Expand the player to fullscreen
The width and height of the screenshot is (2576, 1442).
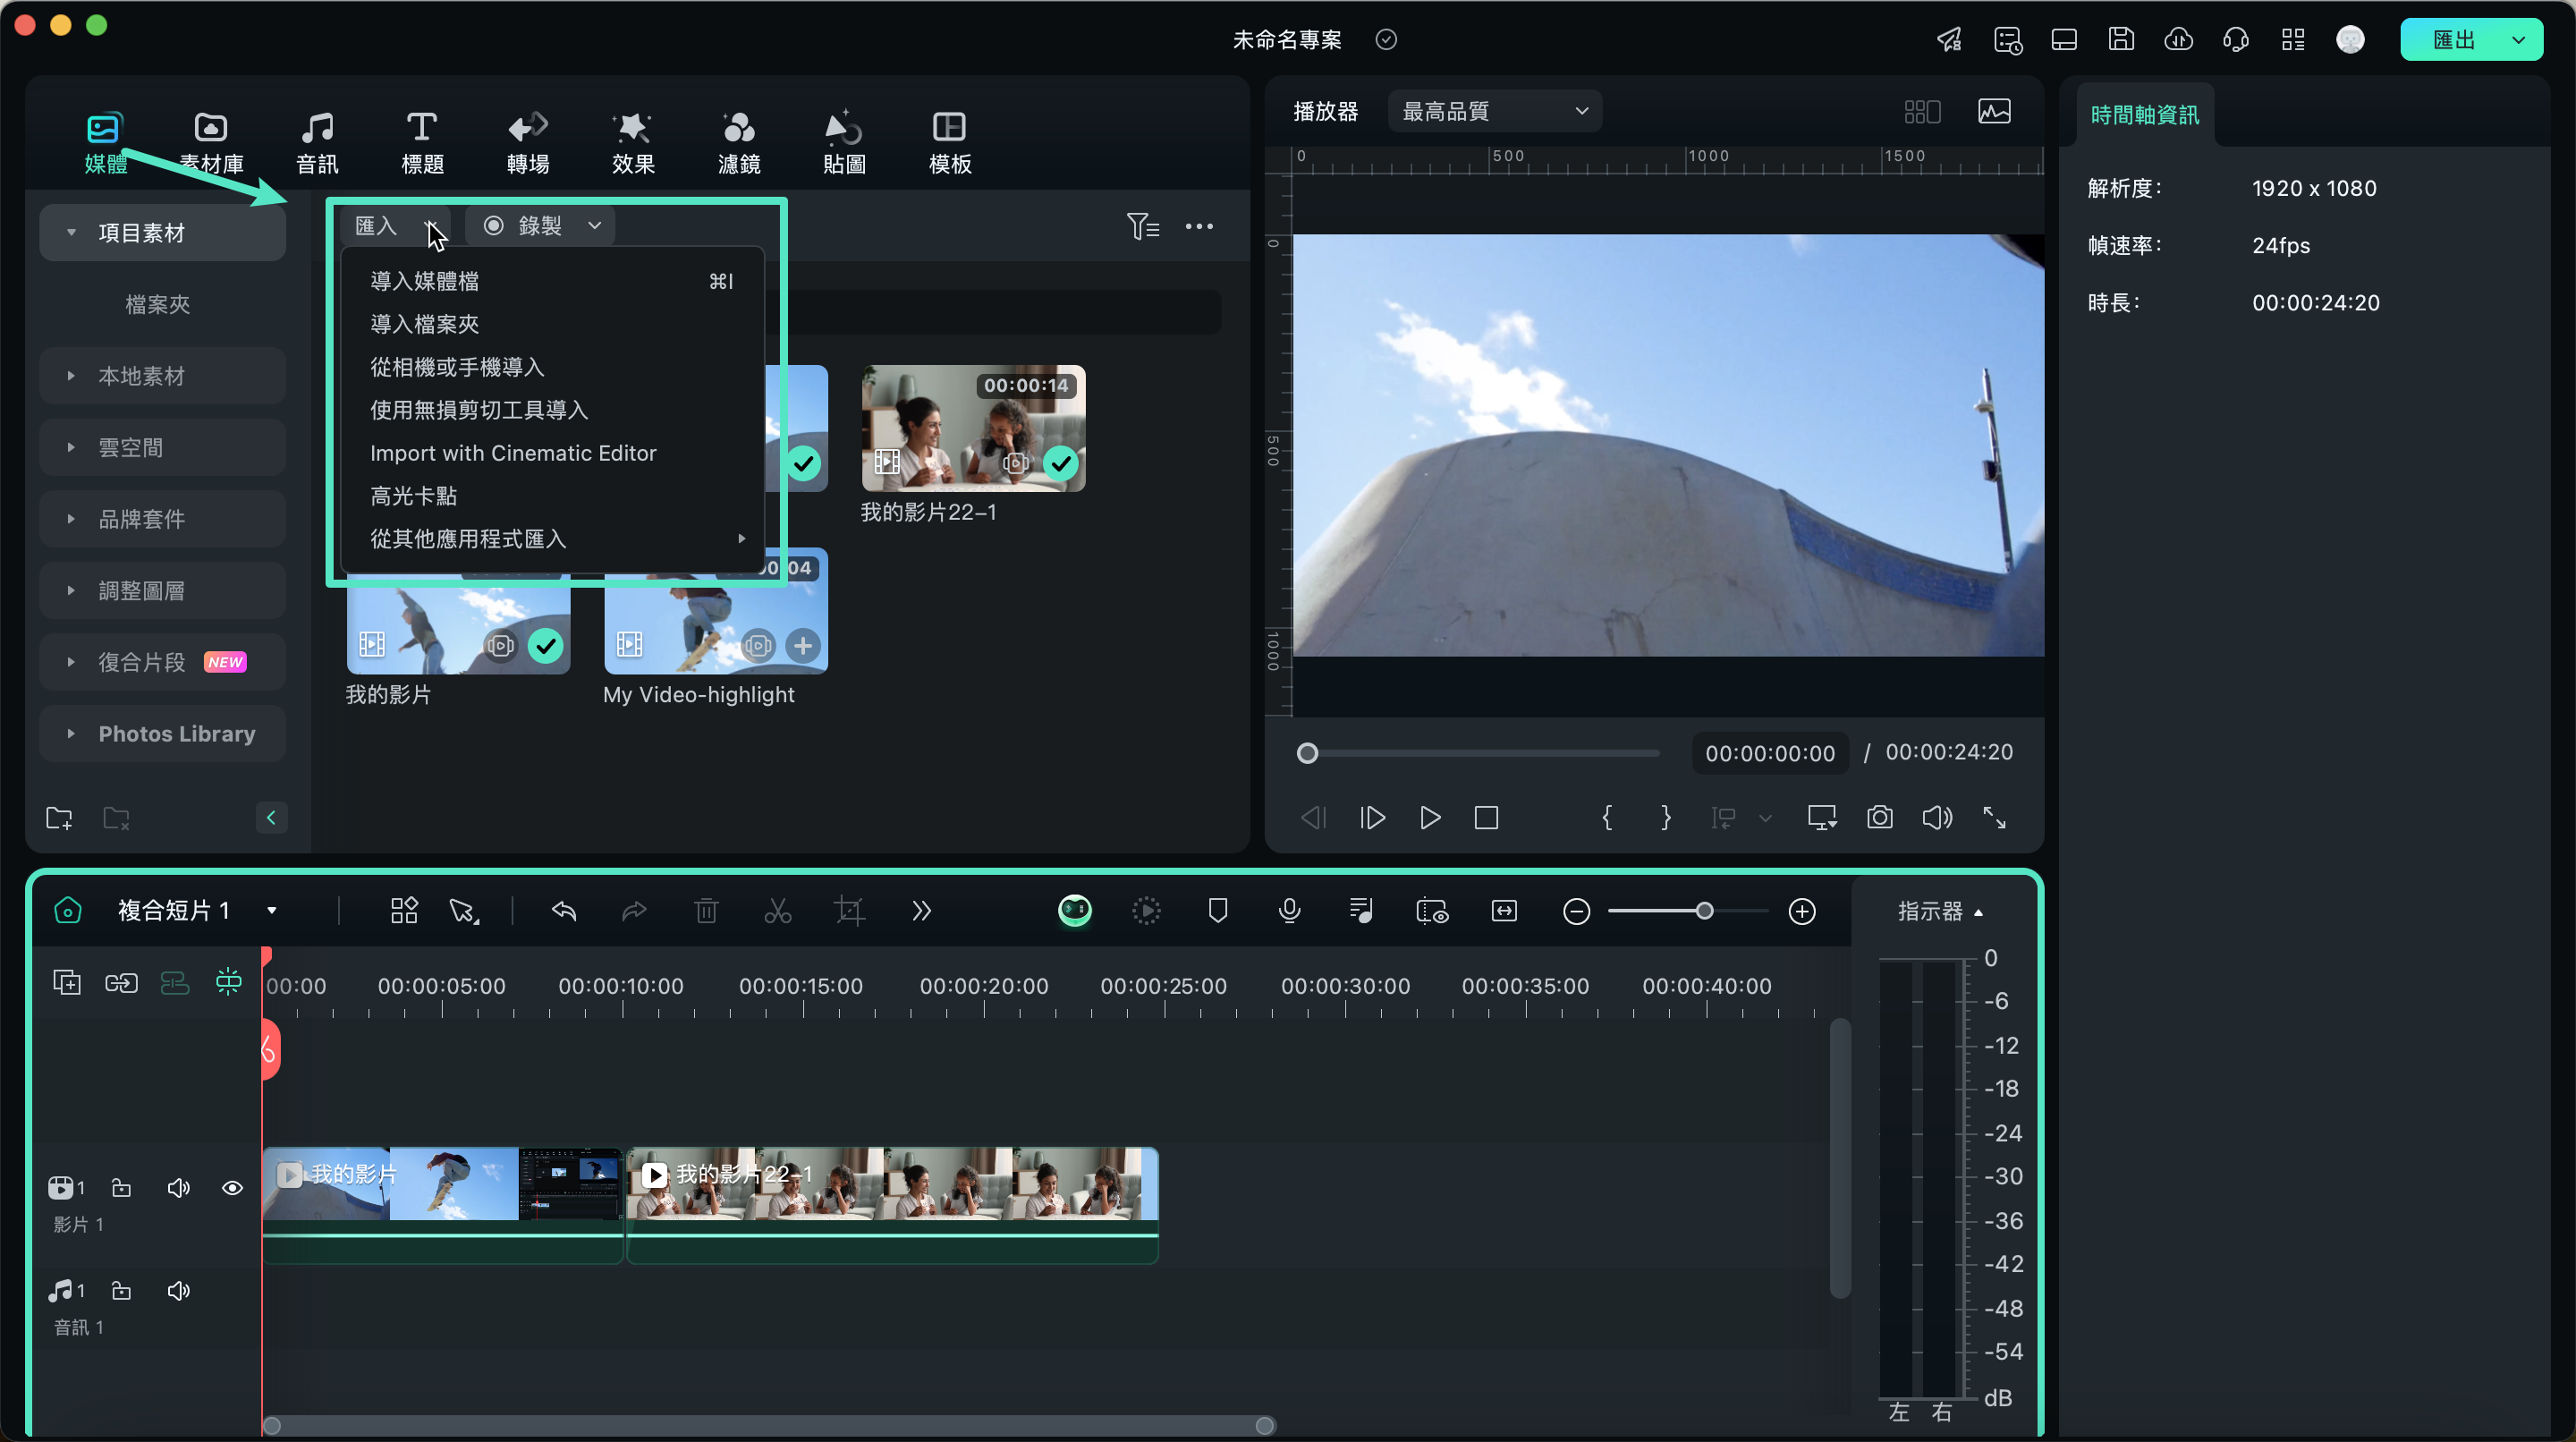tap(1994, 817)
